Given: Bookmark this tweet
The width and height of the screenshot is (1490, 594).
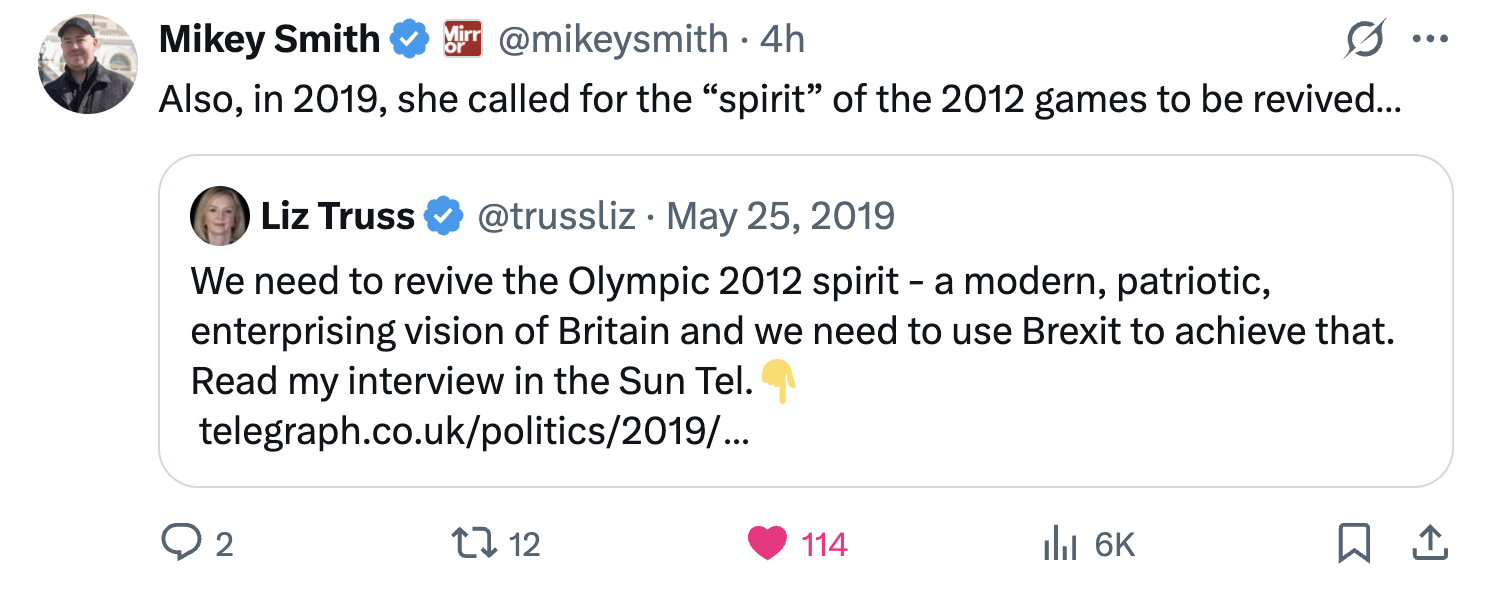Looking at the screenshot, I should click(1353, 544).
